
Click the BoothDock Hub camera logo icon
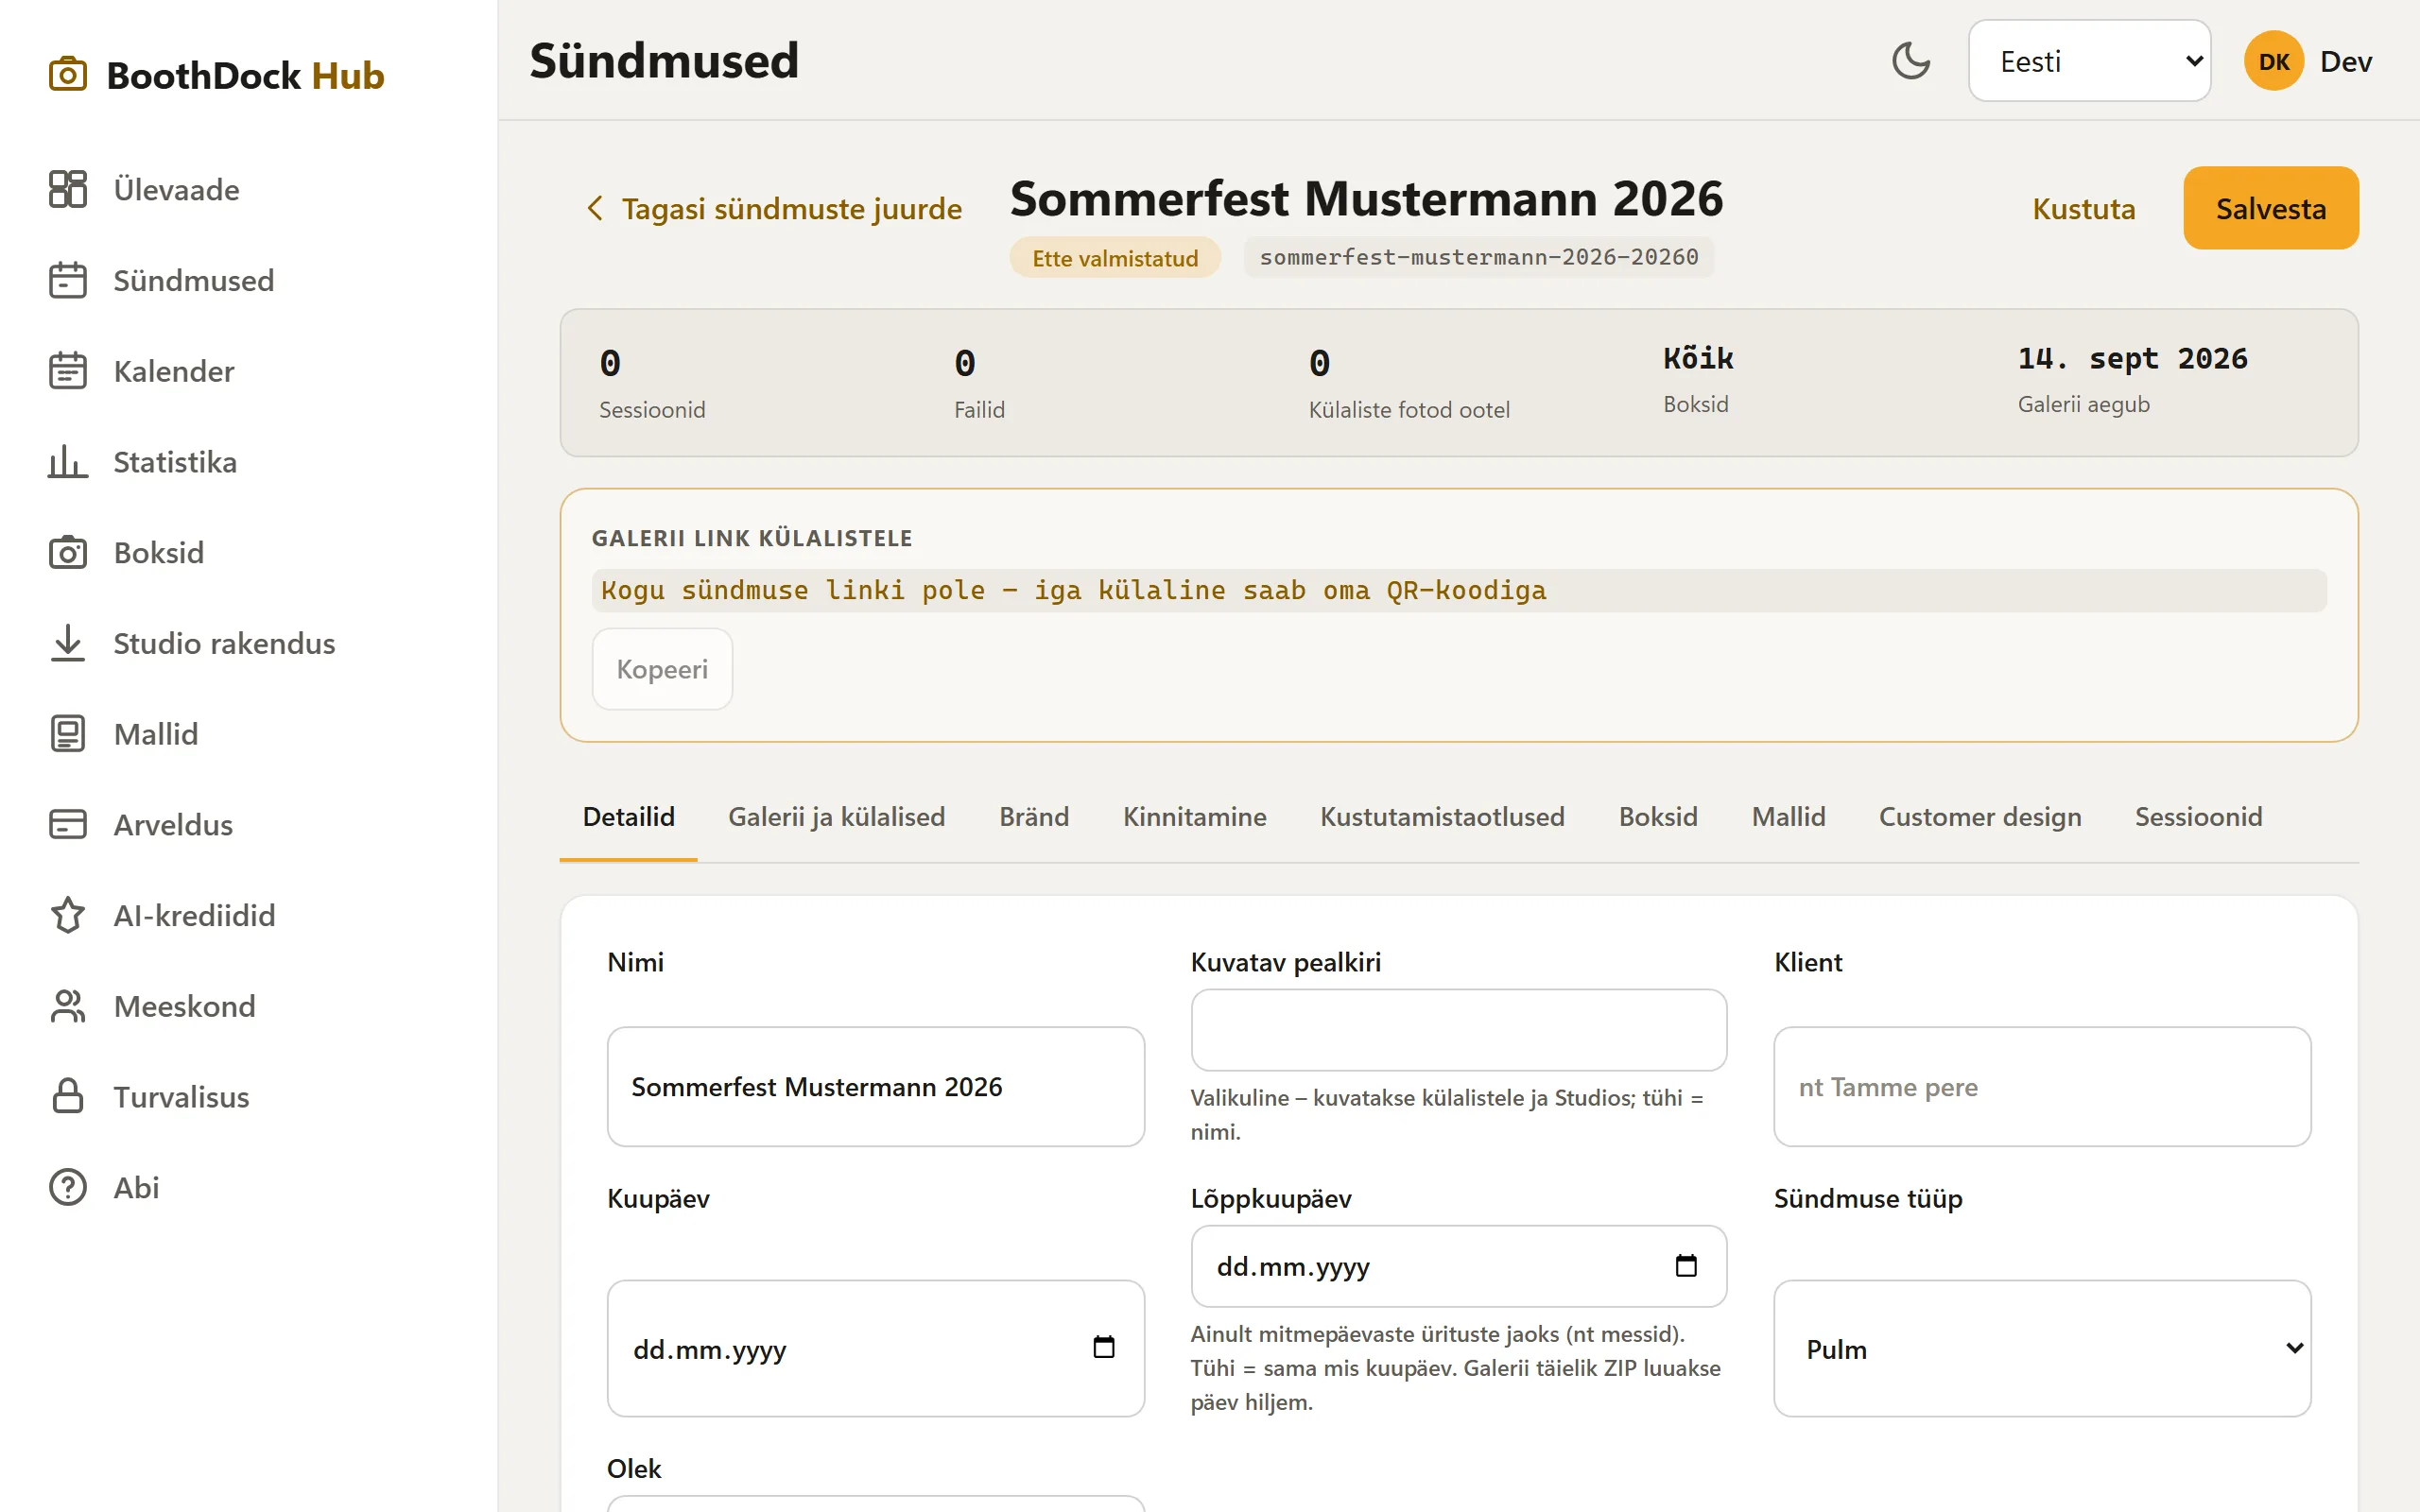pos(68,75)
